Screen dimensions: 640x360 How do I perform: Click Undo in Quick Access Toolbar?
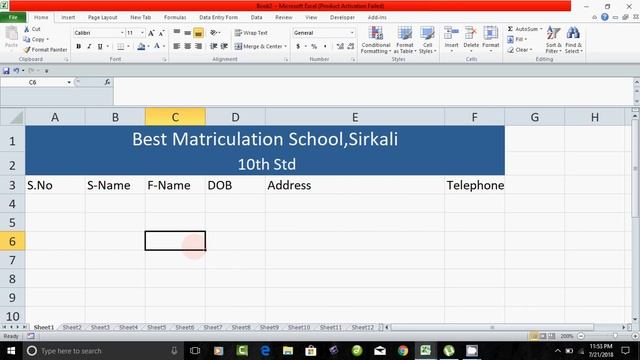pyautogui.click(x=16, y=71)
